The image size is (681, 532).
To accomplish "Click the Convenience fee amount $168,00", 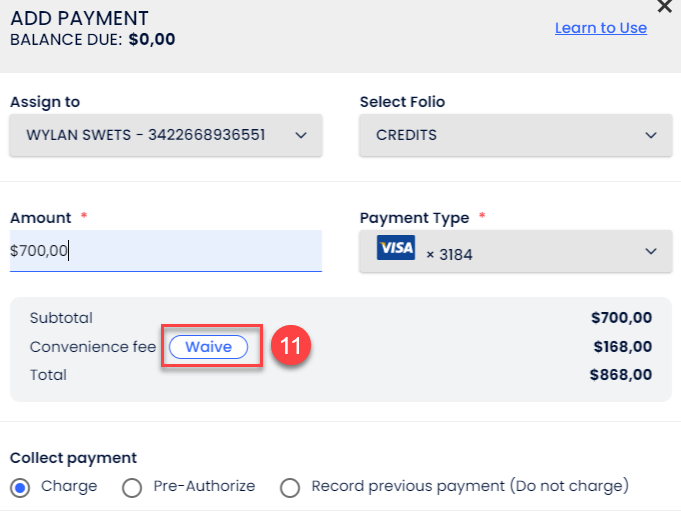I will coord(621,347).
